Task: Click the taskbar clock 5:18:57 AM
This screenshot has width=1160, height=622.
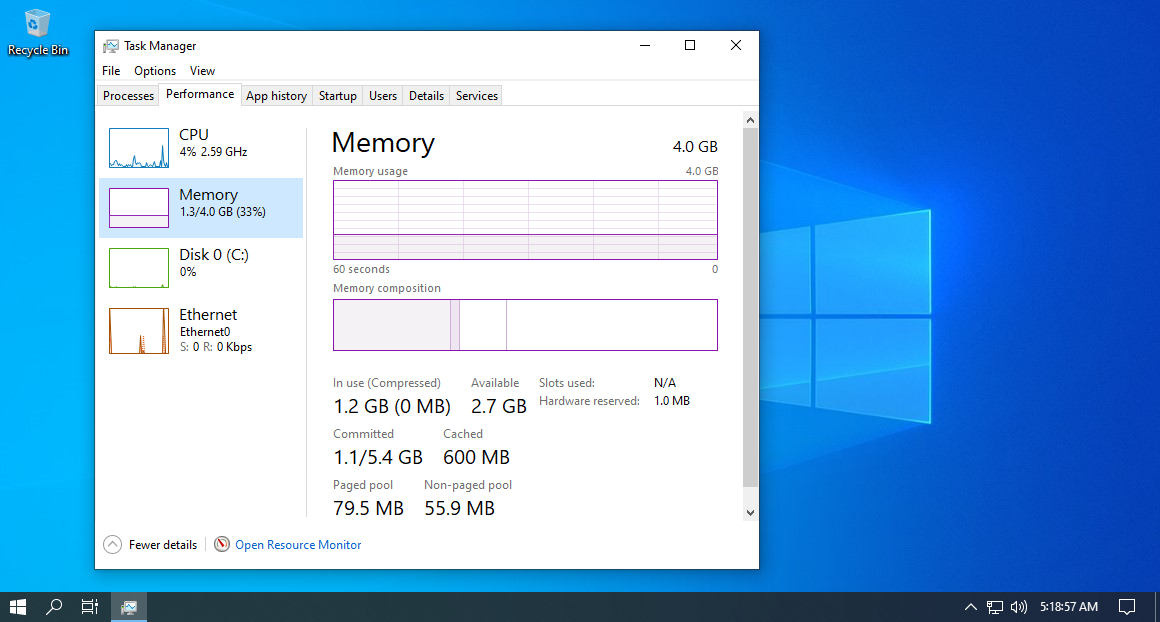Action: pos(1069,607)
